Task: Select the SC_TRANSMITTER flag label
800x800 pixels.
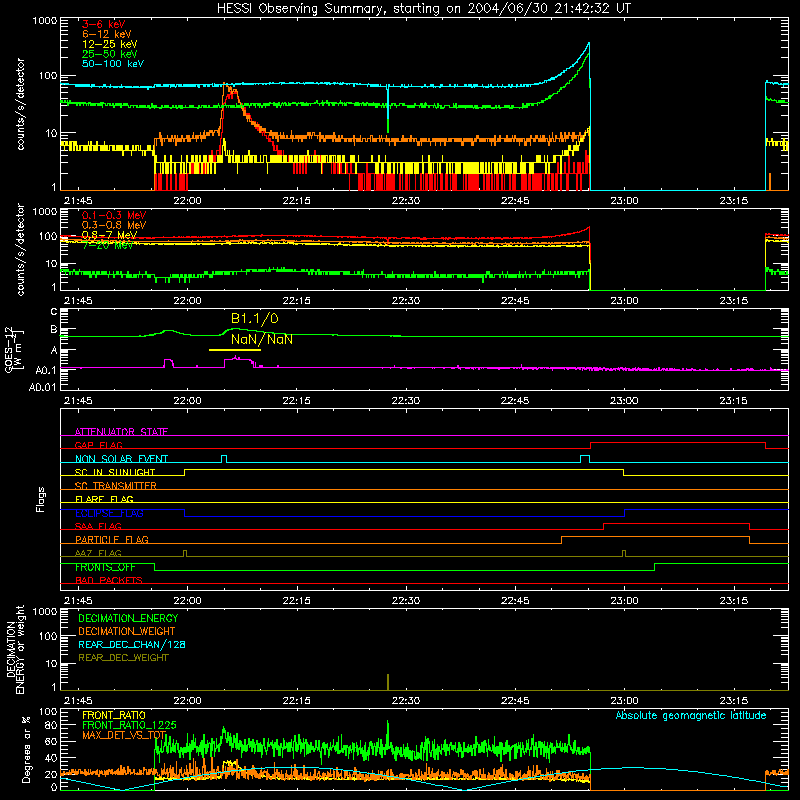Action: (x=115, y=486)
